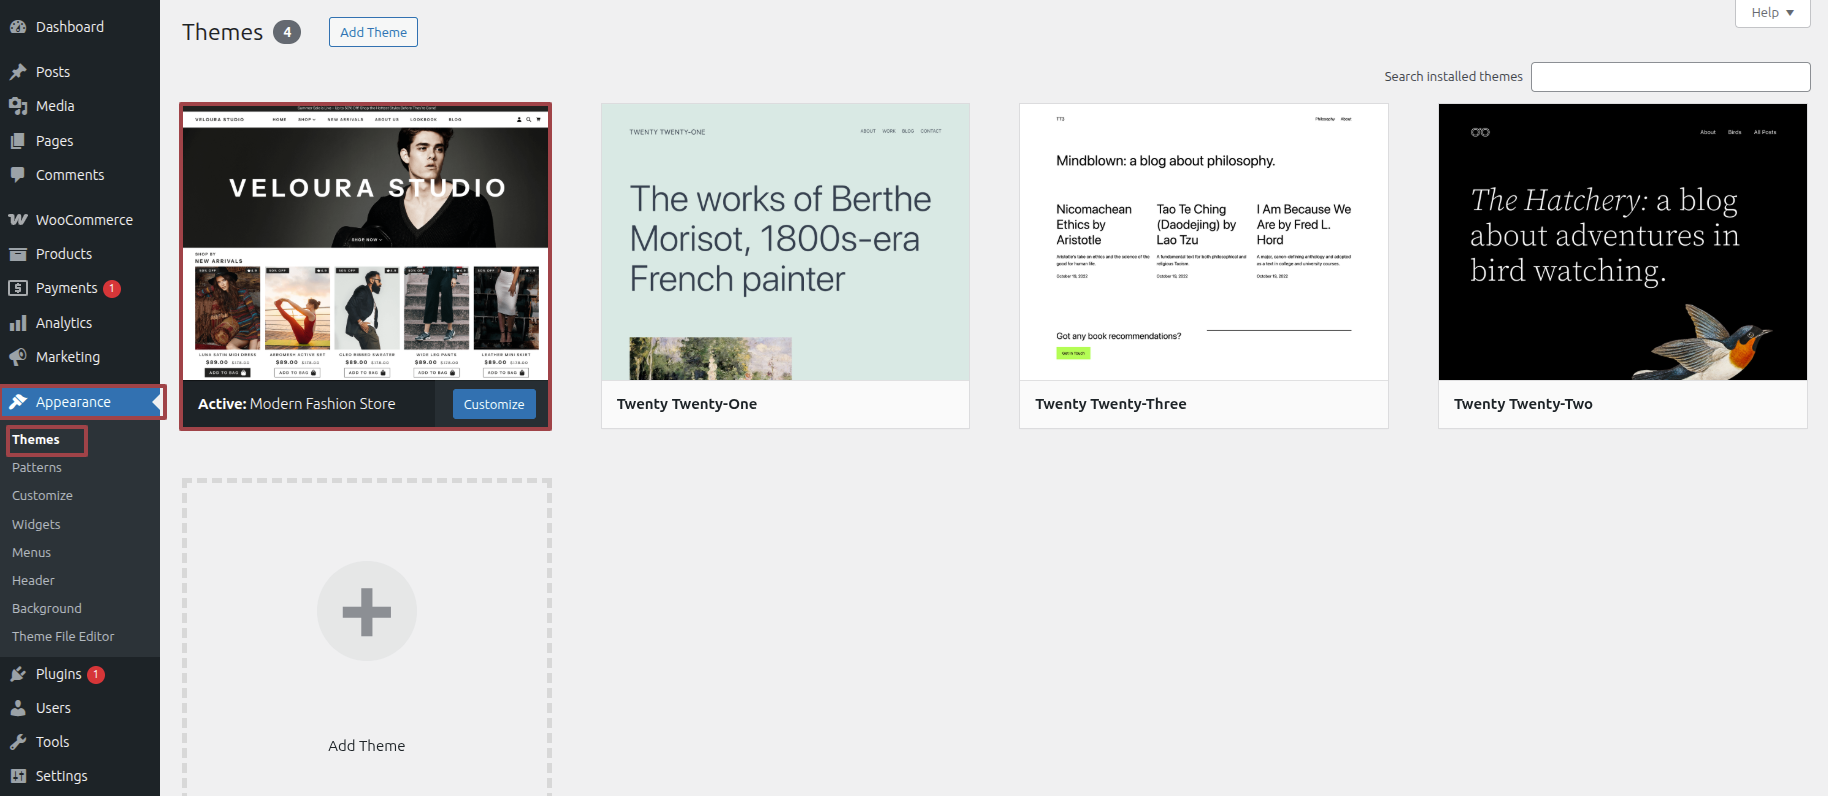This screenshot has height=796, width=1828.
Task: Click the Plugins plug icon
Action: pyautogui.click(x=18, y=674)
